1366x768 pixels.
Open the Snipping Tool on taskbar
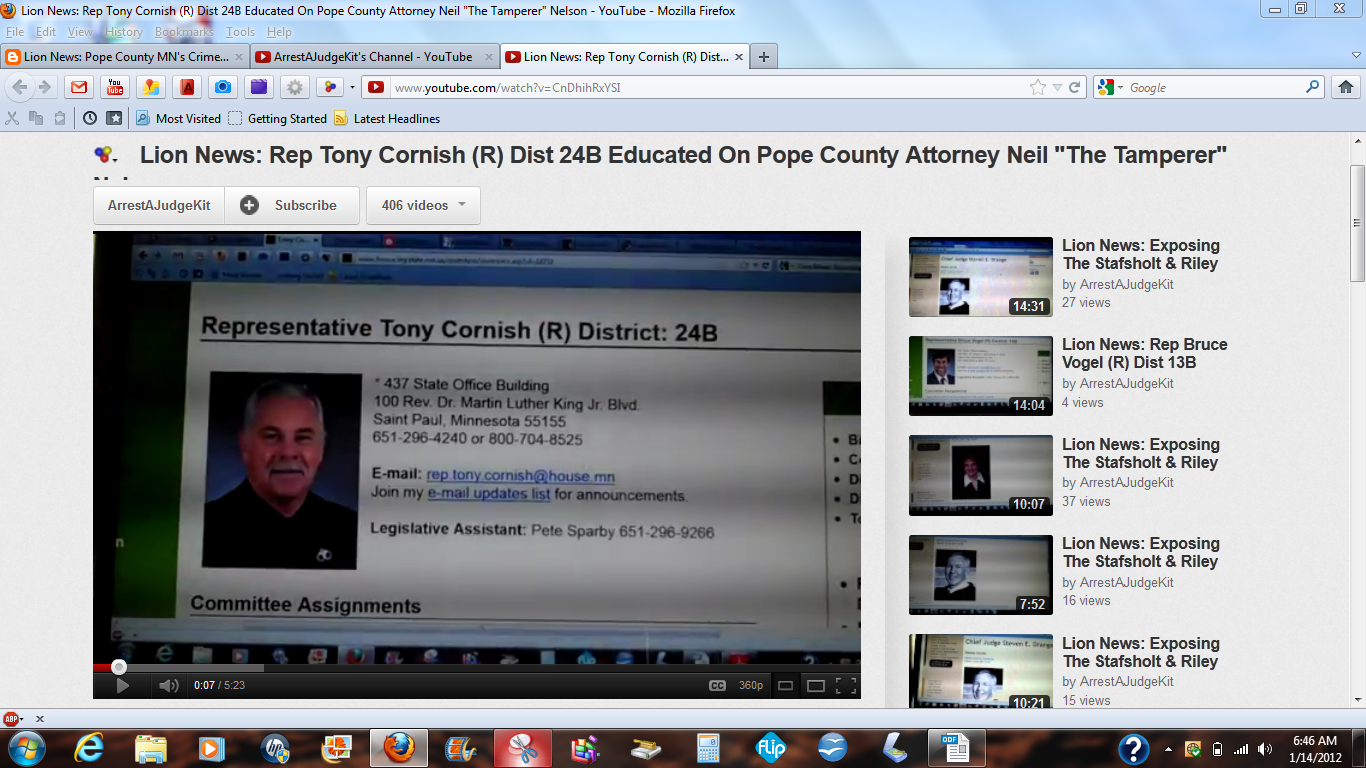pyautogui.click(x=522, y=748)
